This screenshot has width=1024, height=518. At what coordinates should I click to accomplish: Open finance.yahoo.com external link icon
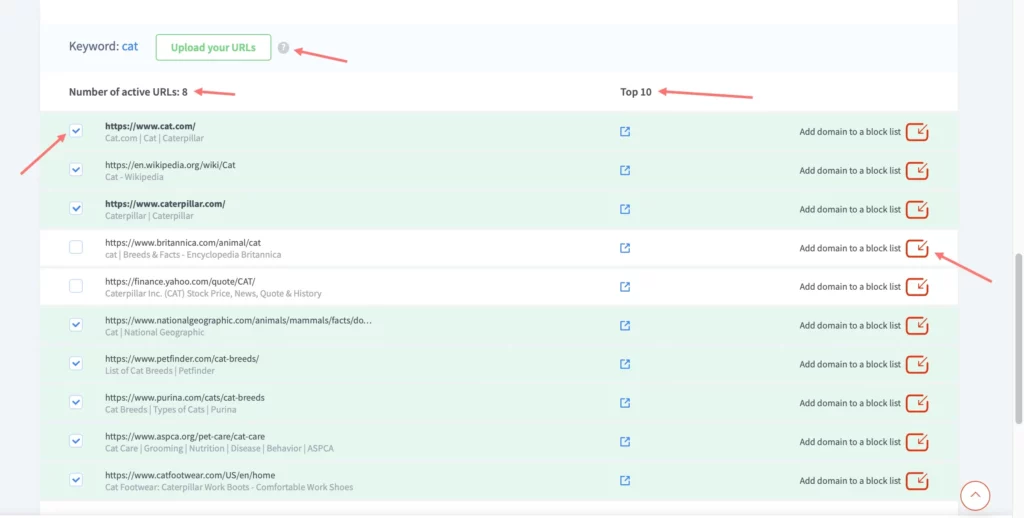(x=625, y=287)
